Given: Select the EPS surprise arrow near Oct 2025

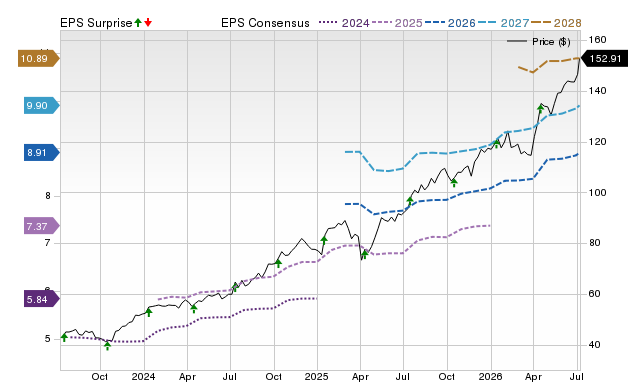Looking at the screenshot, I should [454, 182].
